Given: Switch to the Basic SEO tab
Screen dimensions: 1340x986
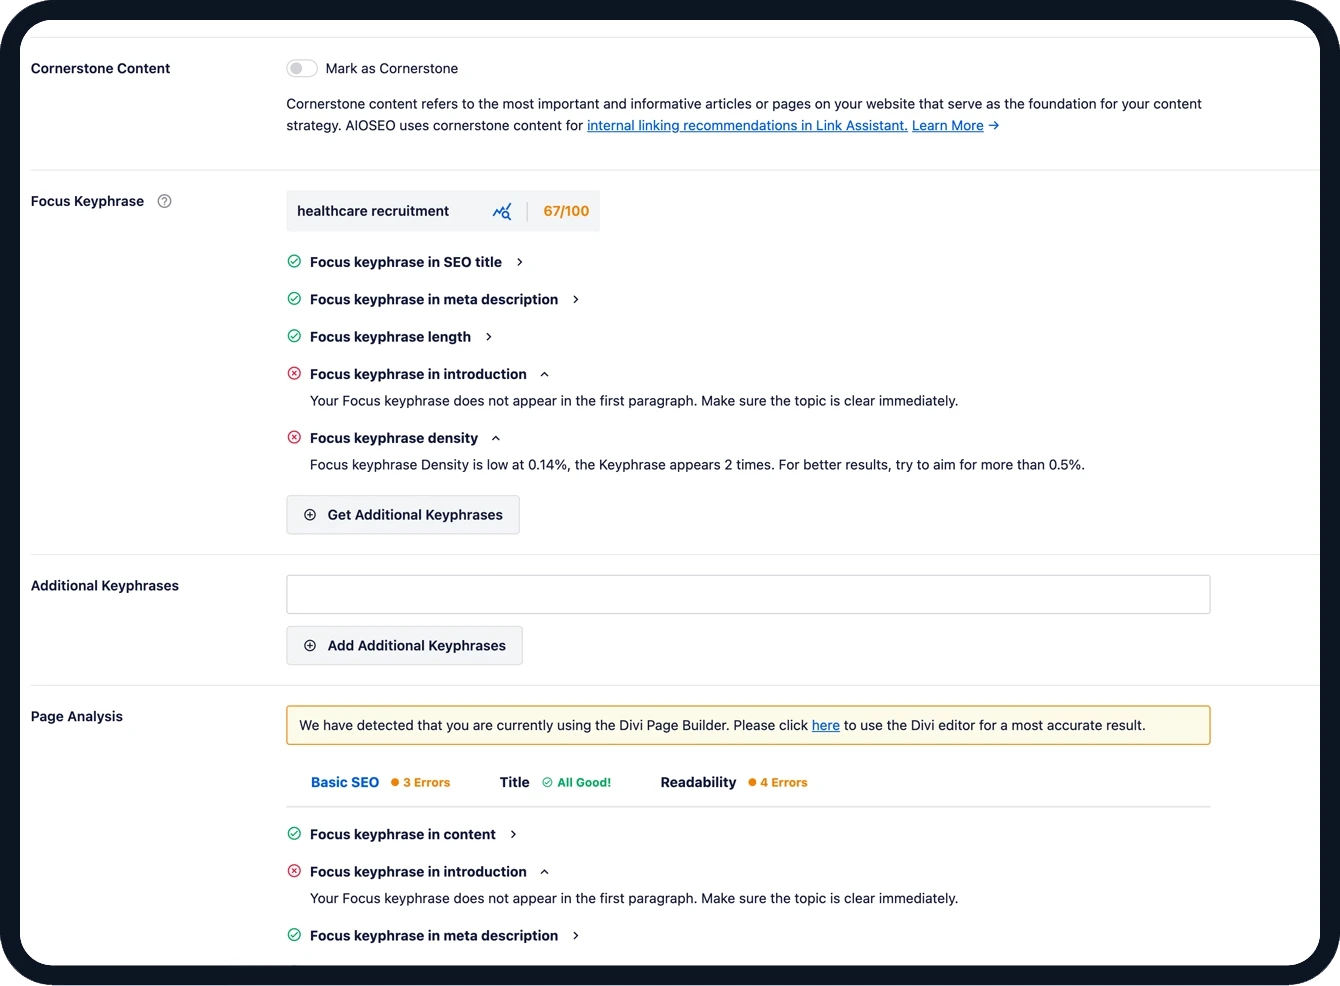Looking at the screenshot, I should [345, 782].
